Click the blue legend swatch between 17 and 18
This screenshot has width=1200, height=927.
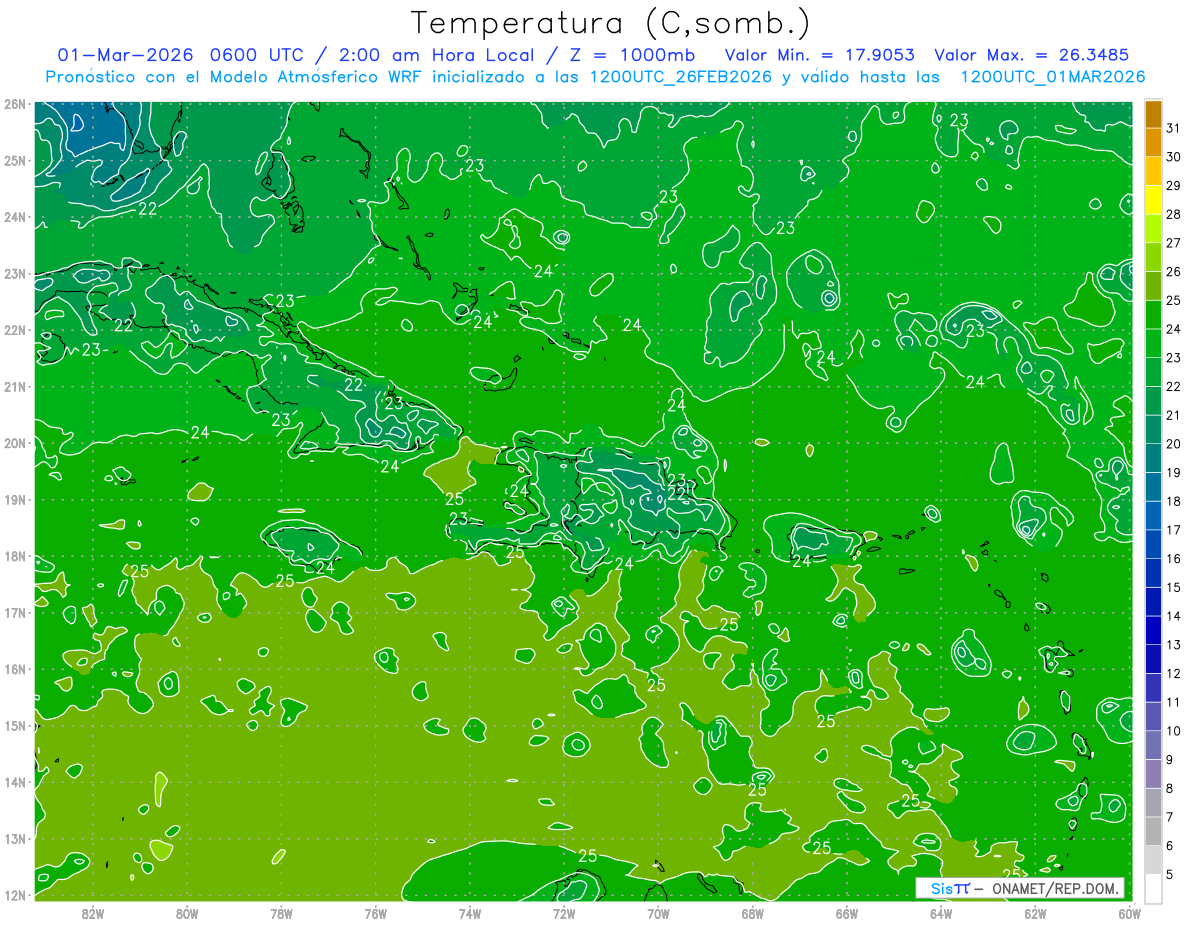(1153, 515)
